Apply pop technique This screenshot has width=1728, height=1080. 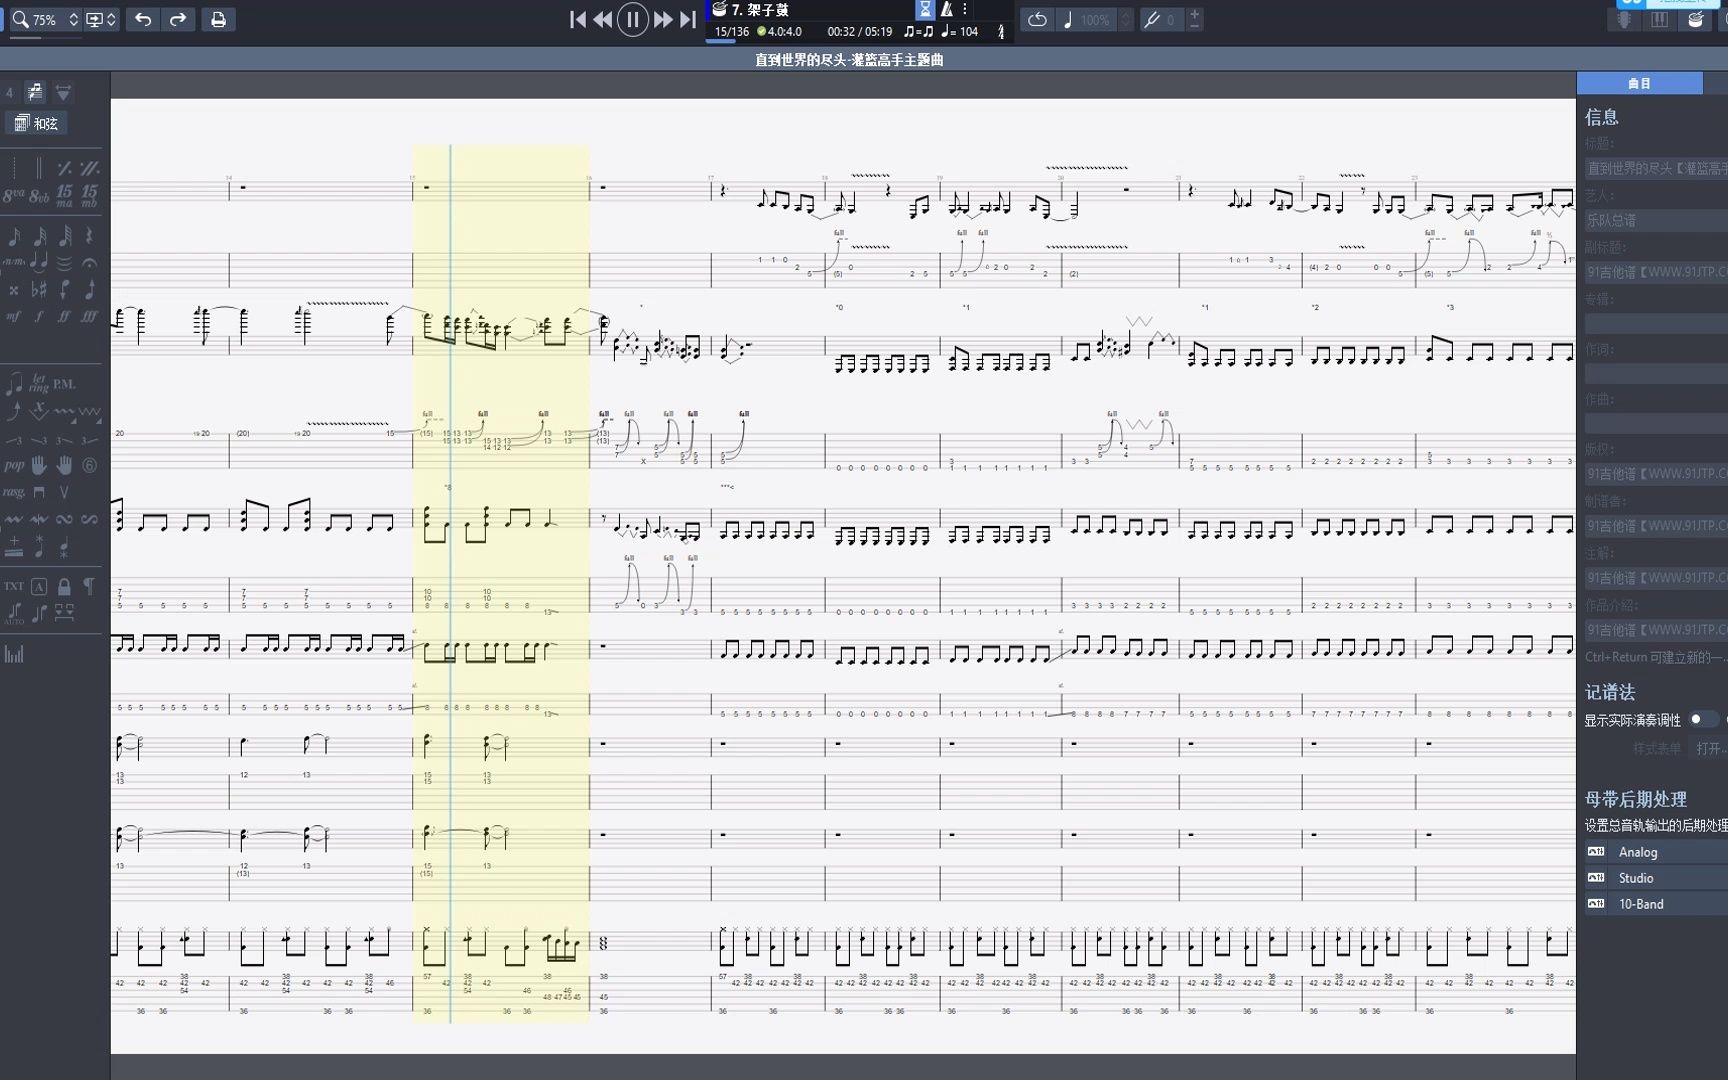coord(14,466)
